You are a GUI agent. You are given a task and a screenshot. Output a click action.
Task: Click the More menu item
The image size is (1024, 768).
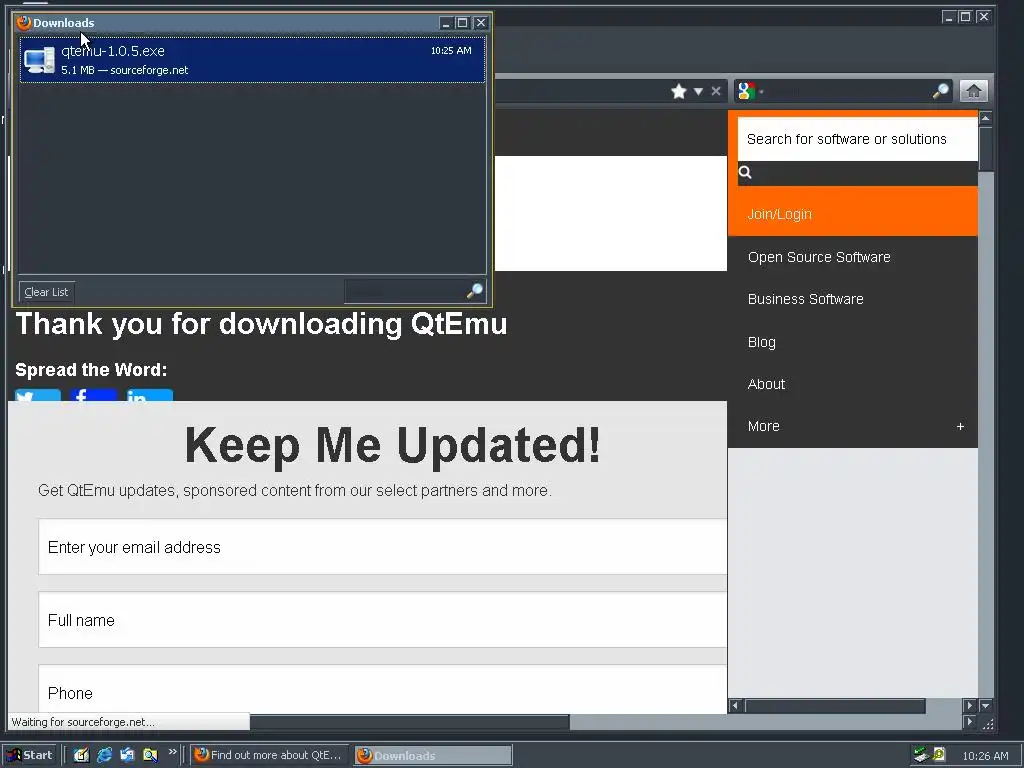[763, 426]
